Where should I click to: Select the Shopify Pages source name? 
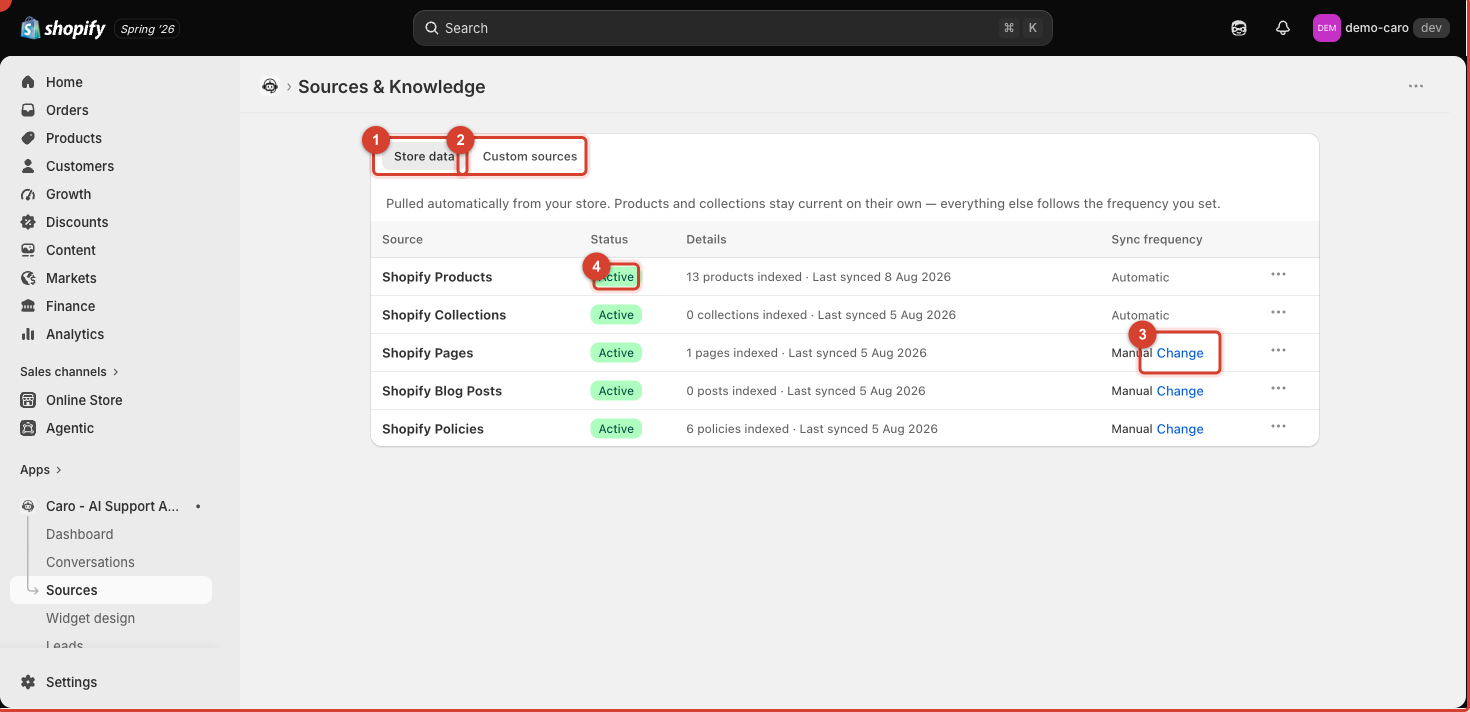[428, 353]
